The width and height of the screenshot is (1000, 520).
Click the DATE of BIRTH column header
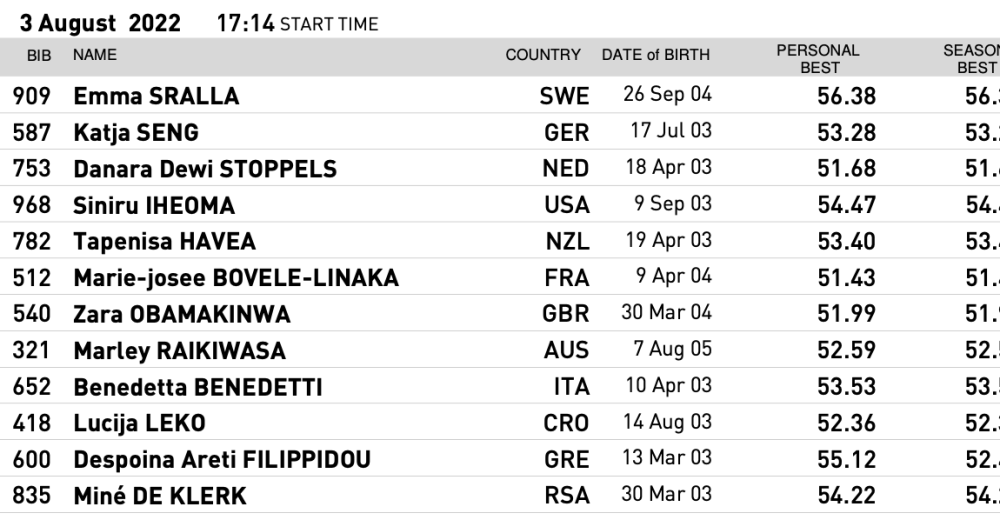655,55
